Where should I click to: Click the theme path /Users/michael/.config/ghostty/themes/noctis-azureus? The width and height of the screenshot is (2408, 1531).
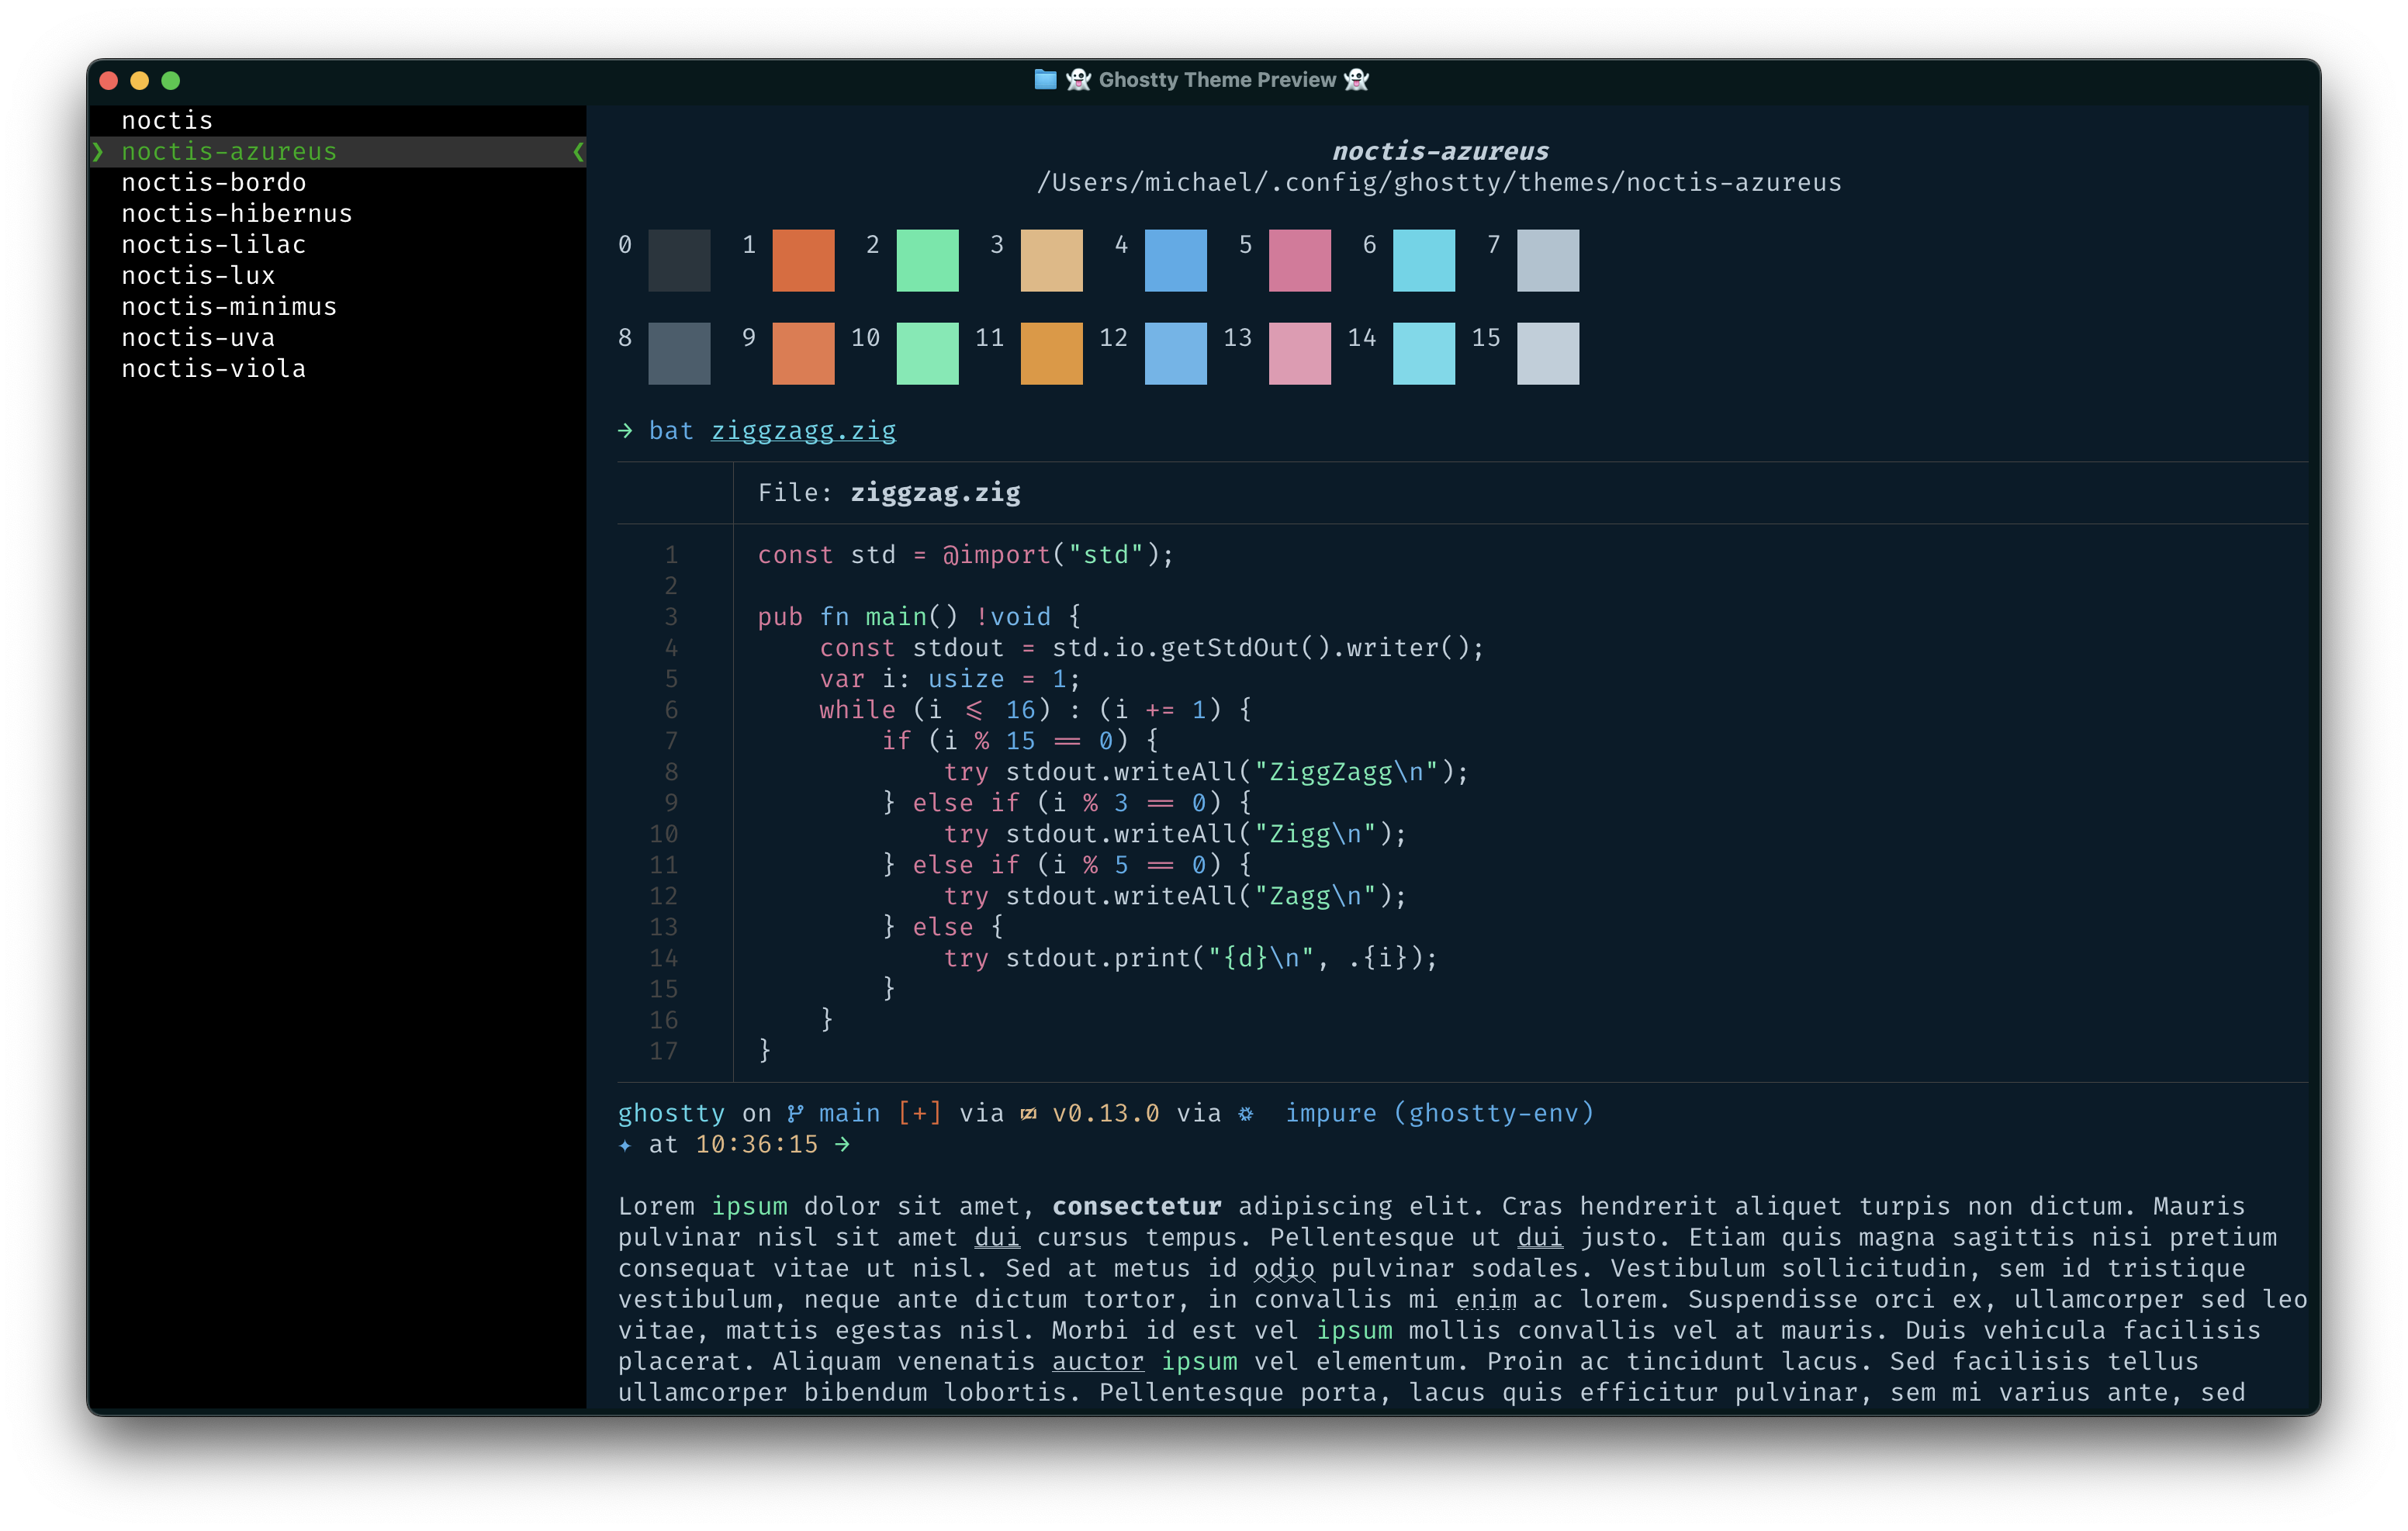(1439, 182)
